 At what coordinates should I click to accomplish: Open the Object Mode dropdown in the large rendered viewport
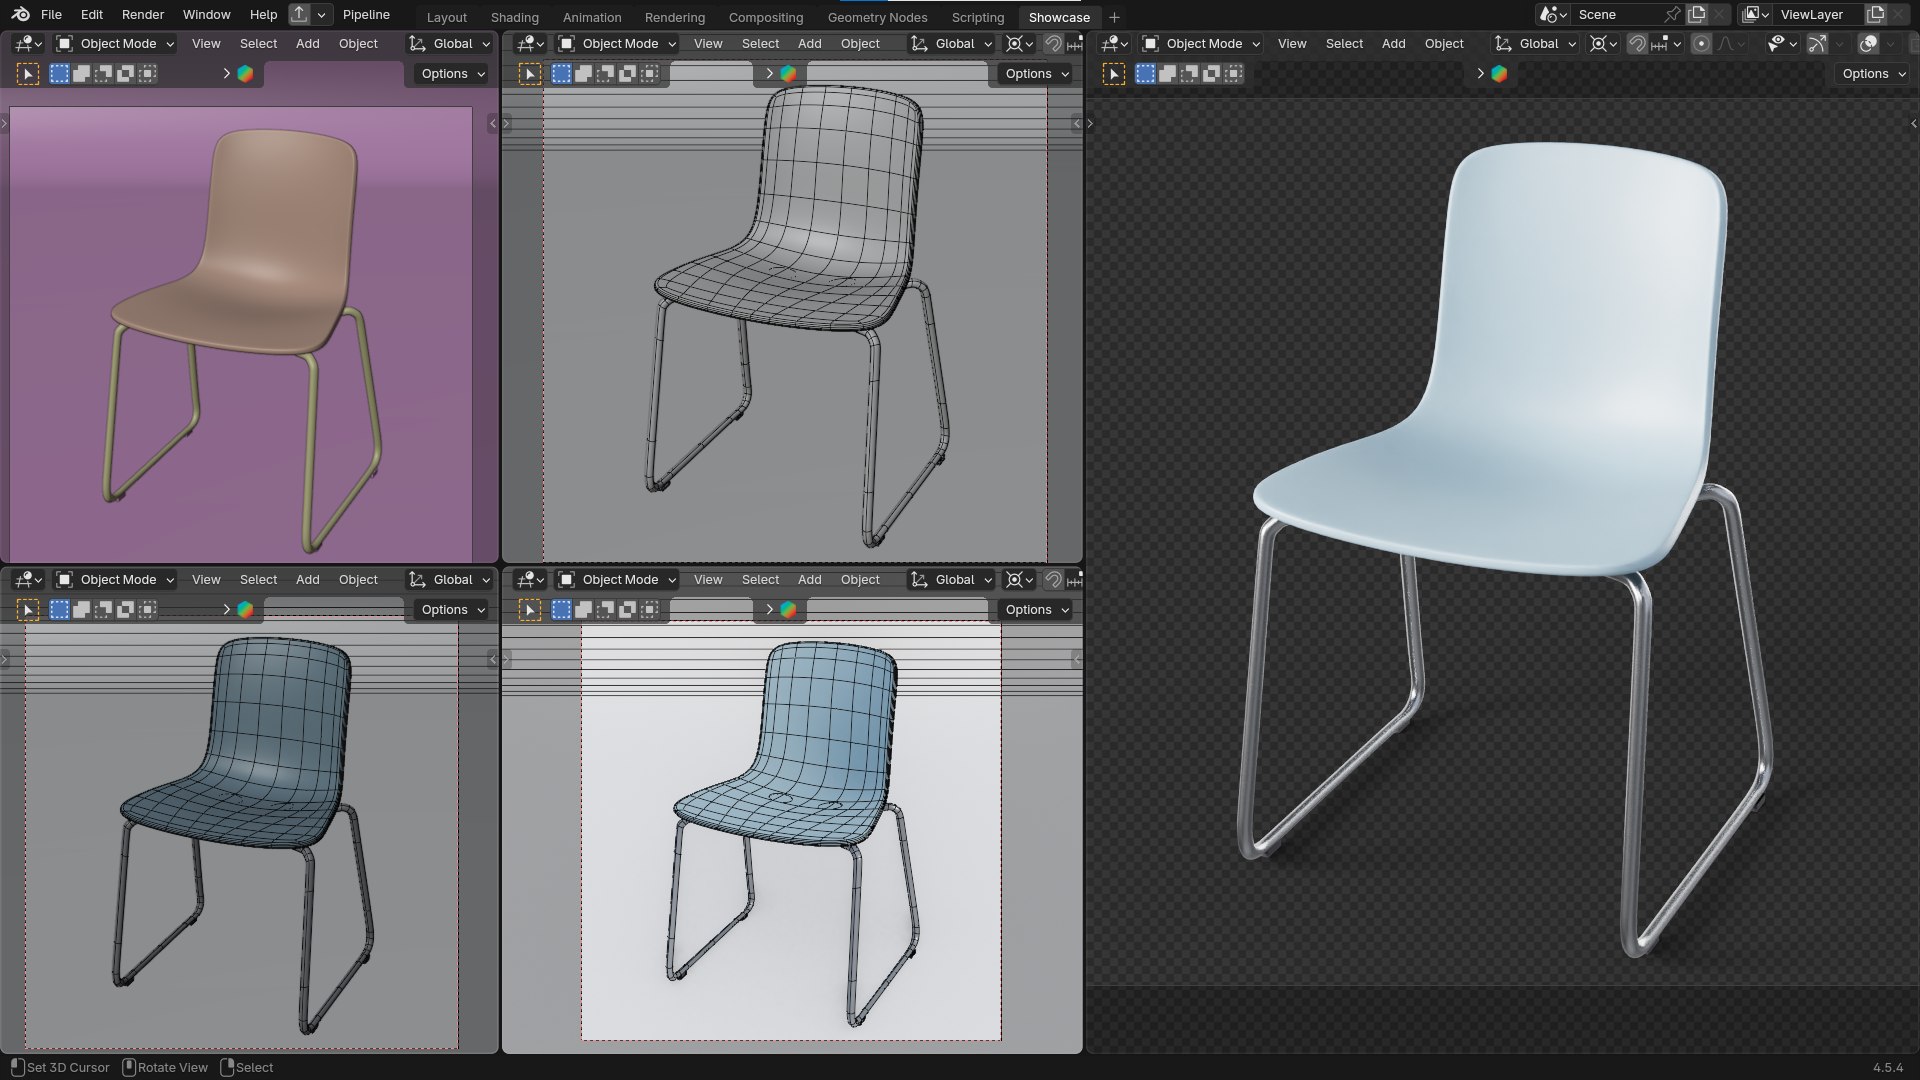[1201, 43]
